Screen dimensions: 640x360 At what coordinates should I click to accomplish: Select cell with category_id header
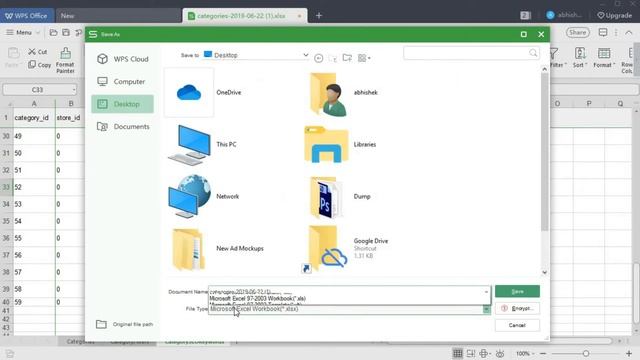point(34,118)
